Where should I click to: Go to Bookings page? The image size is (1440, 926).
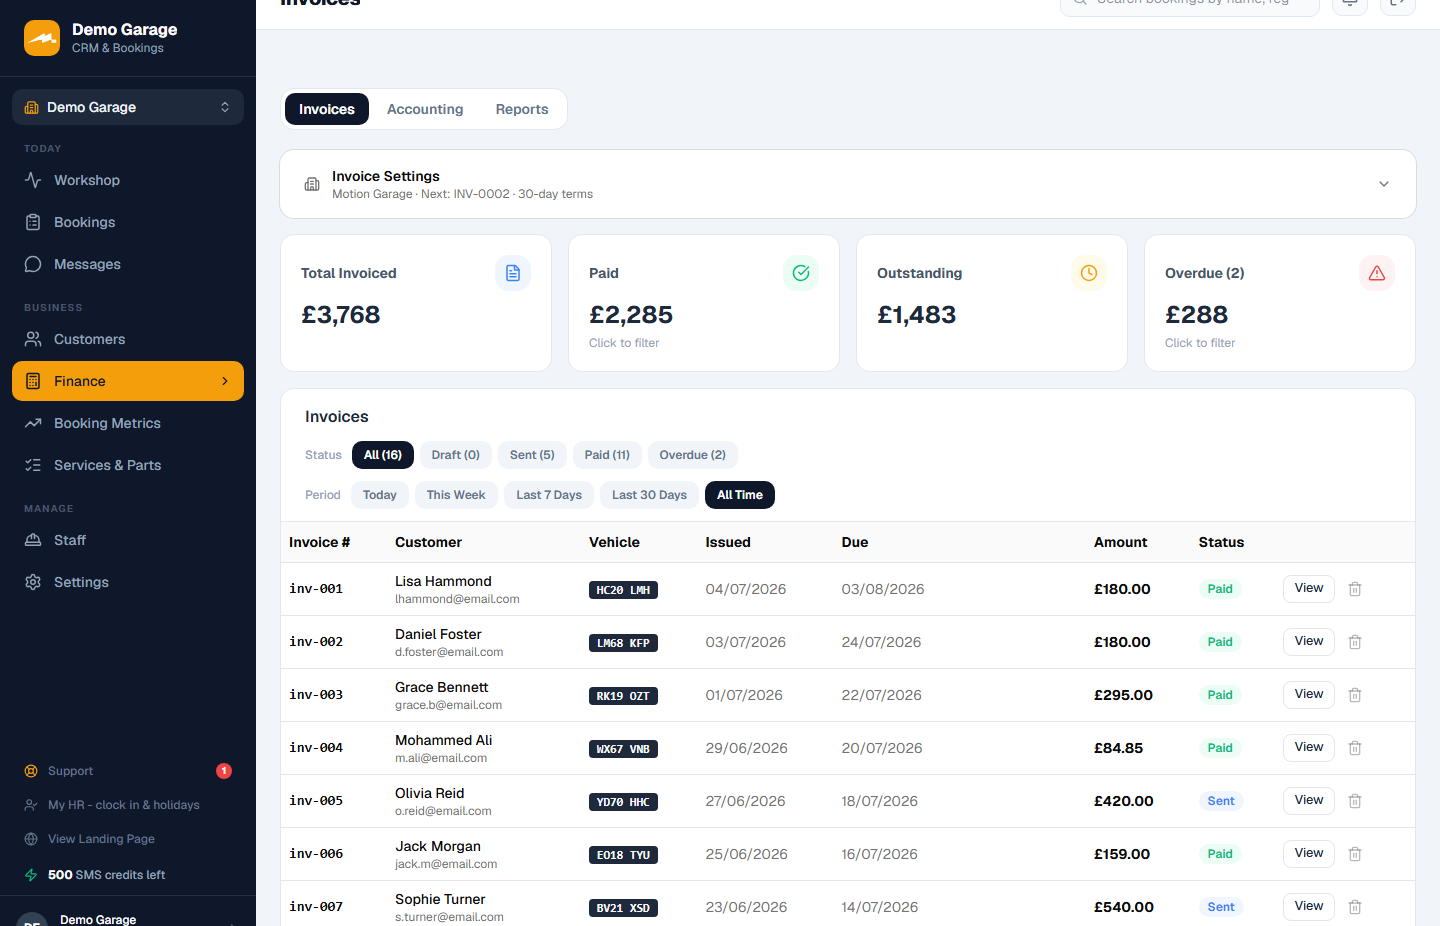pyautogui.click(x=128, y=222)
